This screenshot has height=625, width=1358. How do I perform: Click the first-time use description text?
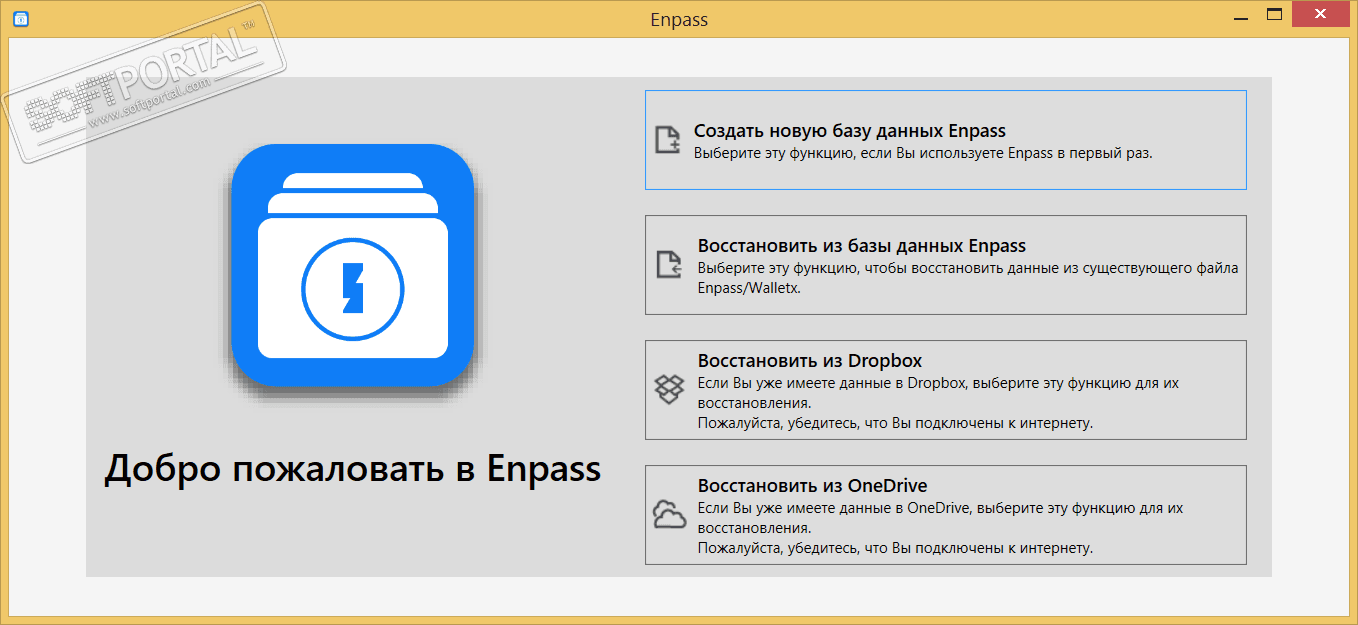(x=923, y=154)
